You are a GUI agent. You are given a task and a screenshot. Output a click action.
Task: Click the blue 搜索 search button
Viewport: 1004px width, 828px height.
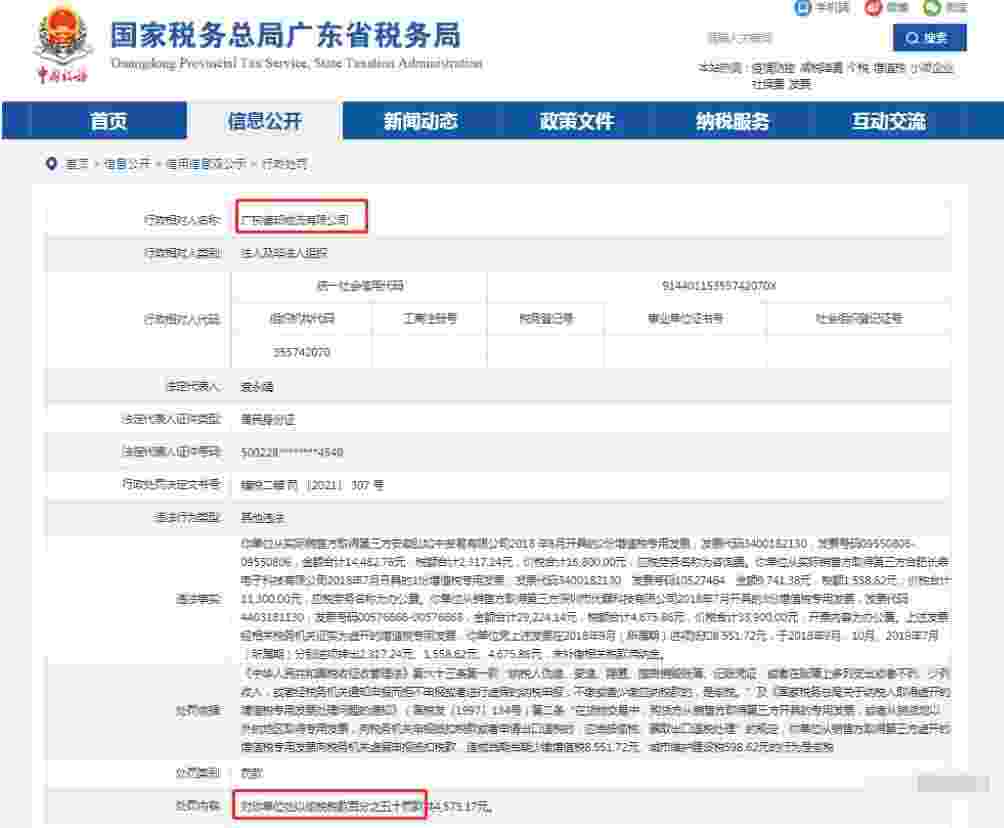coord(930,38)
